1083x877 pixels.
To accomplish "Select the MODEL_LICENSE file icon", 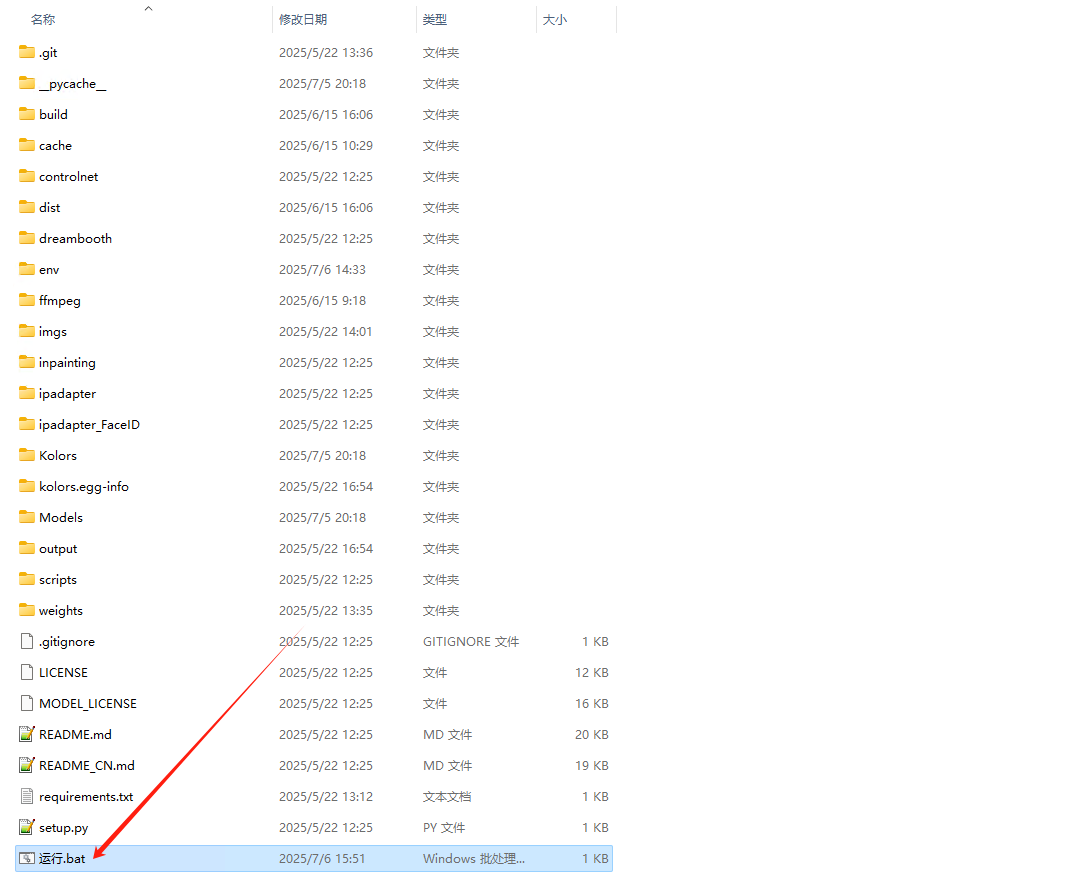I will coord(27,704).
